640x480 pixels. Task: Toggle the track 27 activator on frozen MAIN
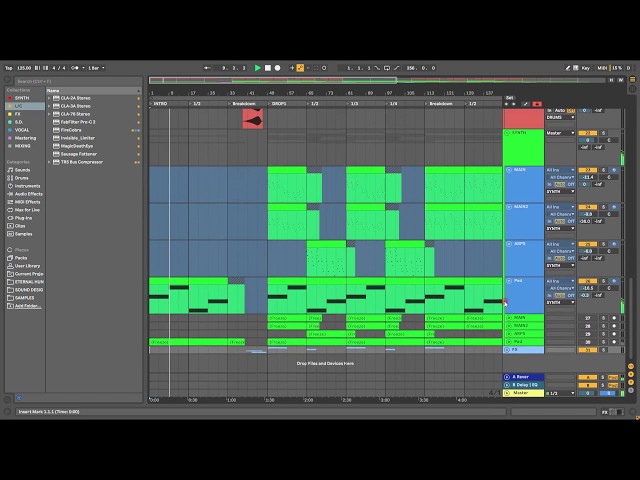pyautogui.click(x=588, y=318)
